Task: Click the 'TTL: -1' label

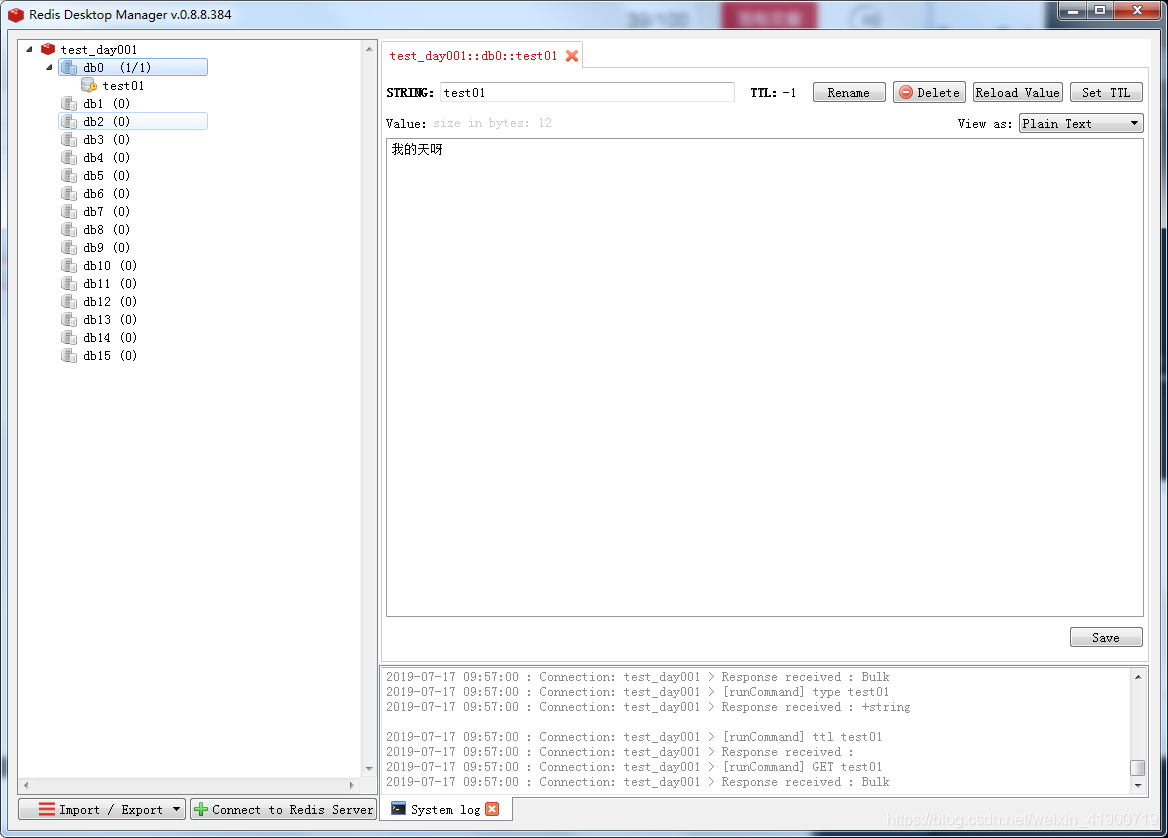Action: click(773, 93)
